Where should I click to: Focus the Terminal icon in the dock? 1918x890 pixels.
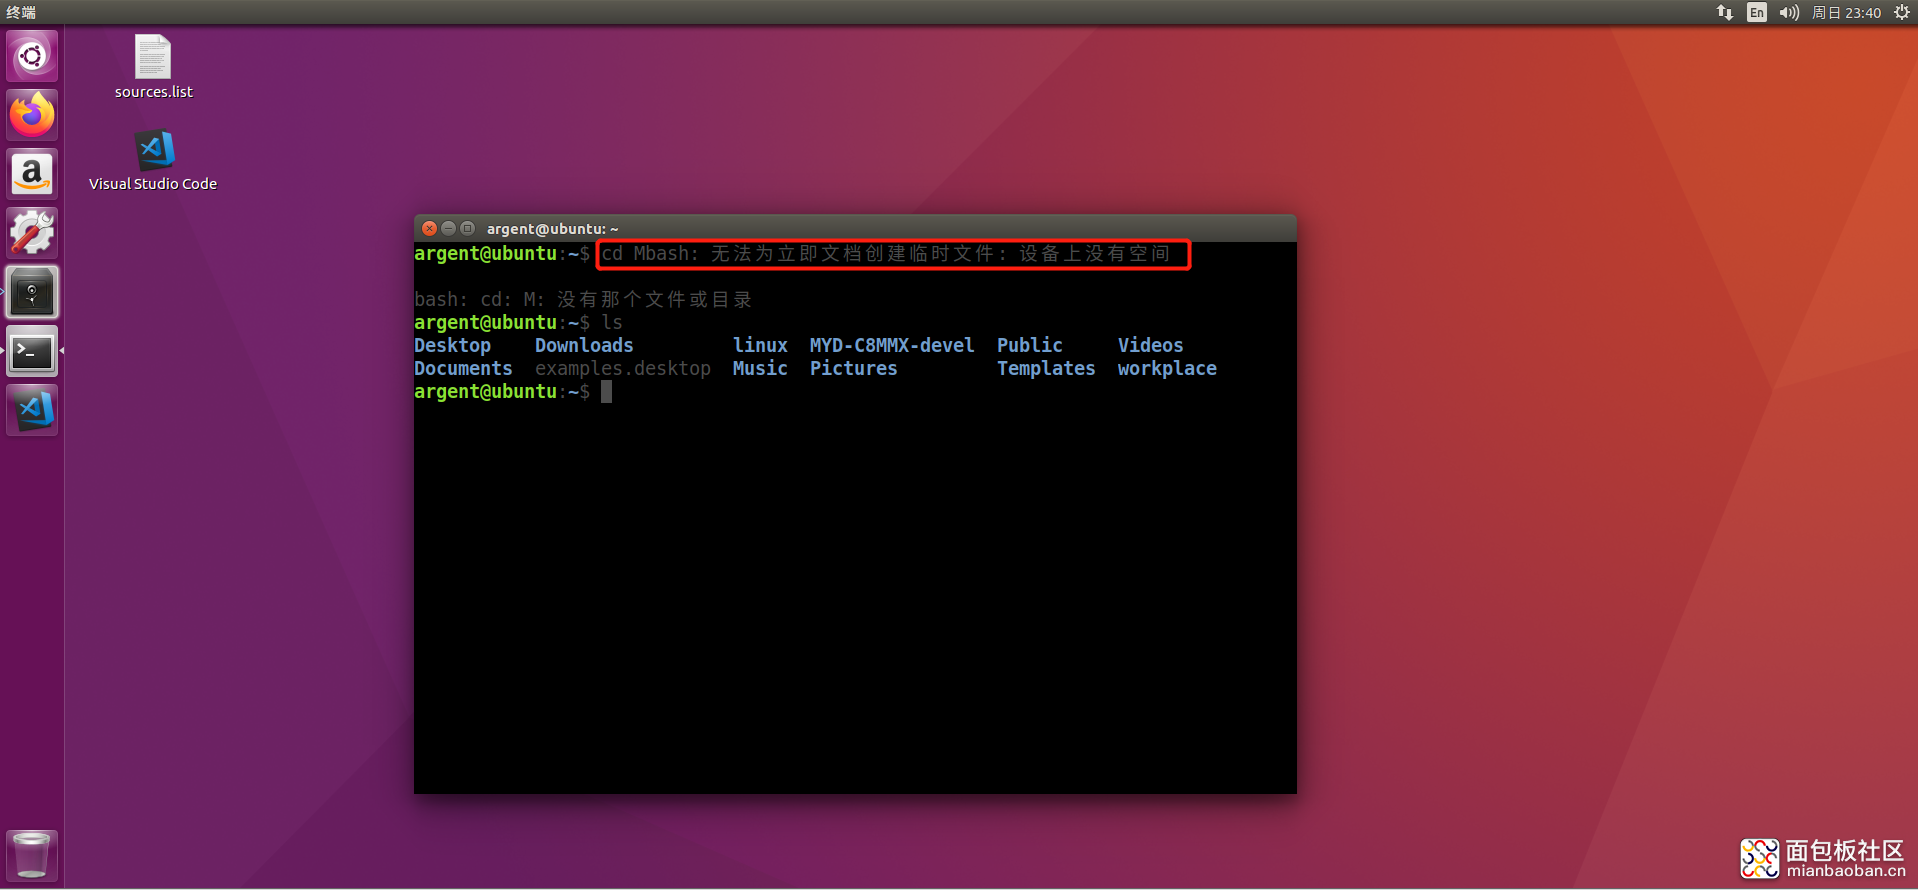coord(32,351)
